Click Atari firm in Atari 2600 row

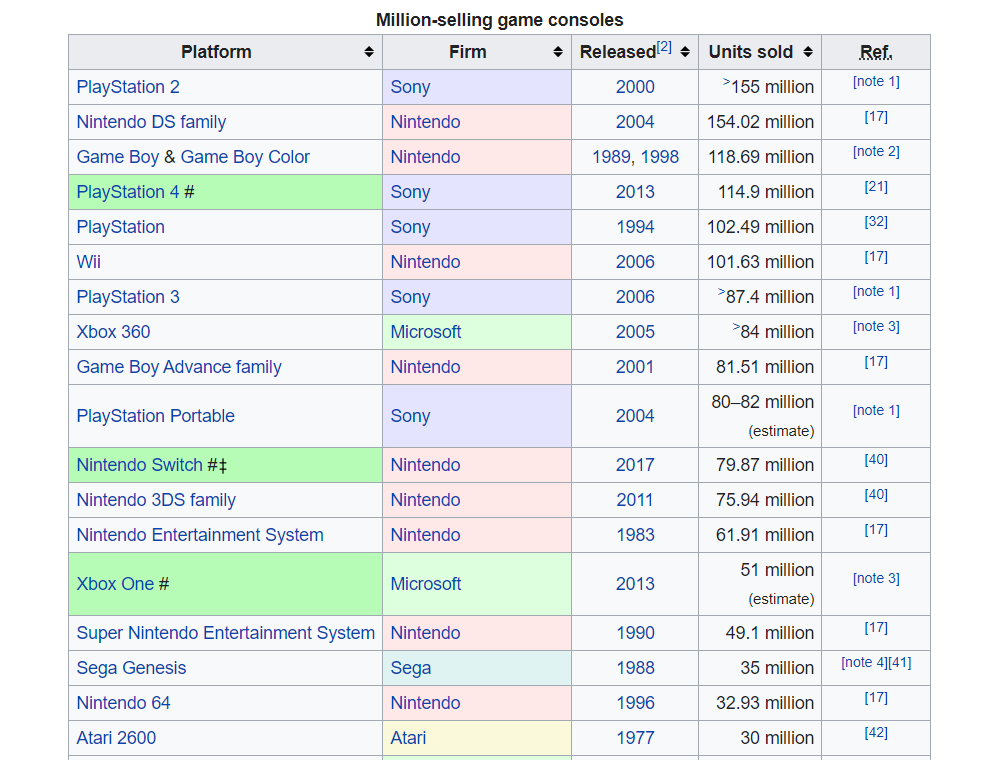point(408,738)
